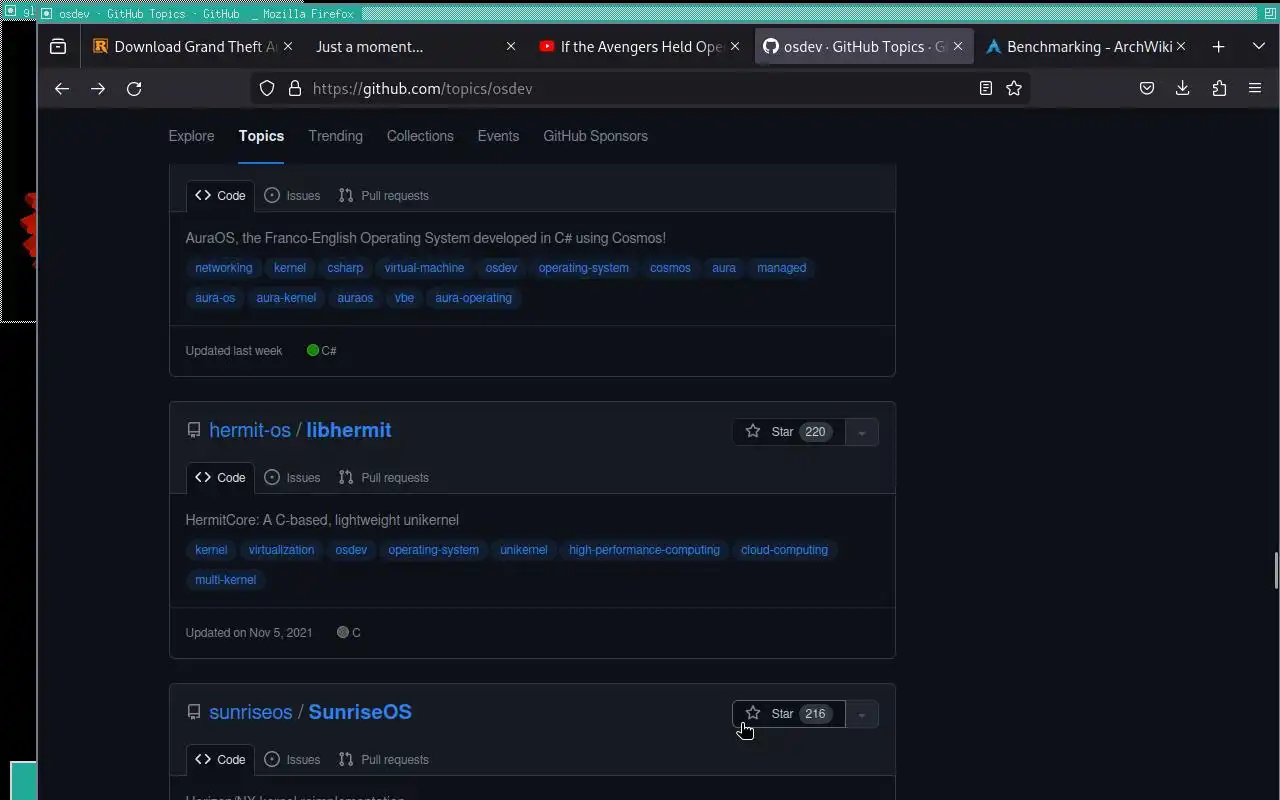Open the Collections navigation item
This screenshot has width=1280, height=800.
point(420,136)
